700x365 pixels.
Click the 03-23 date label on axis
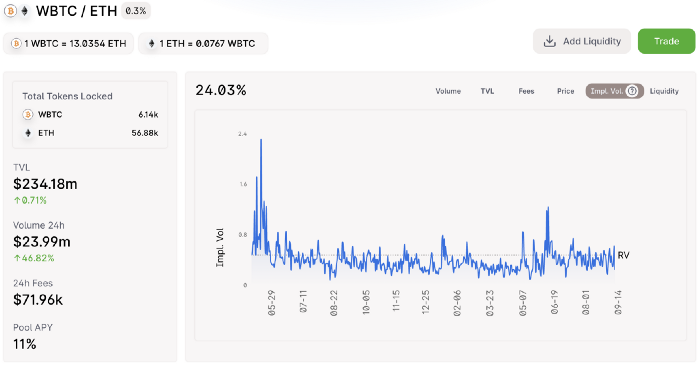pos(490,303)
